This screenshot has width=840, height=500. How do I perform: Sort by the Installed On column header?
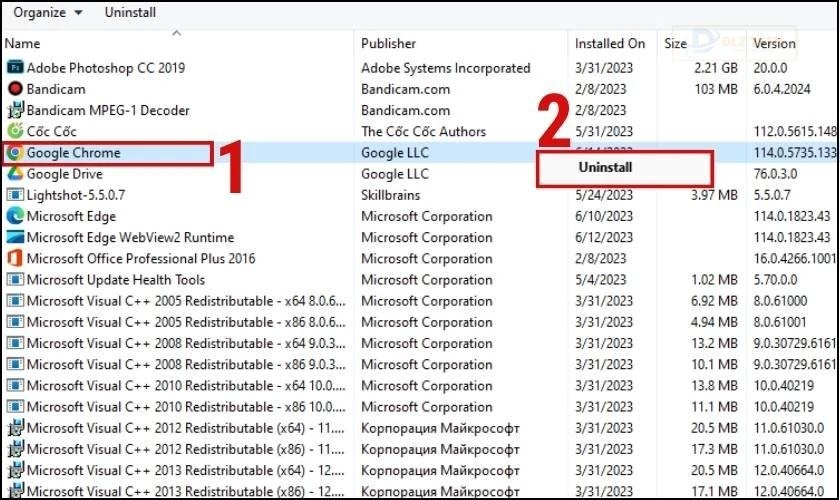point(610,43)
